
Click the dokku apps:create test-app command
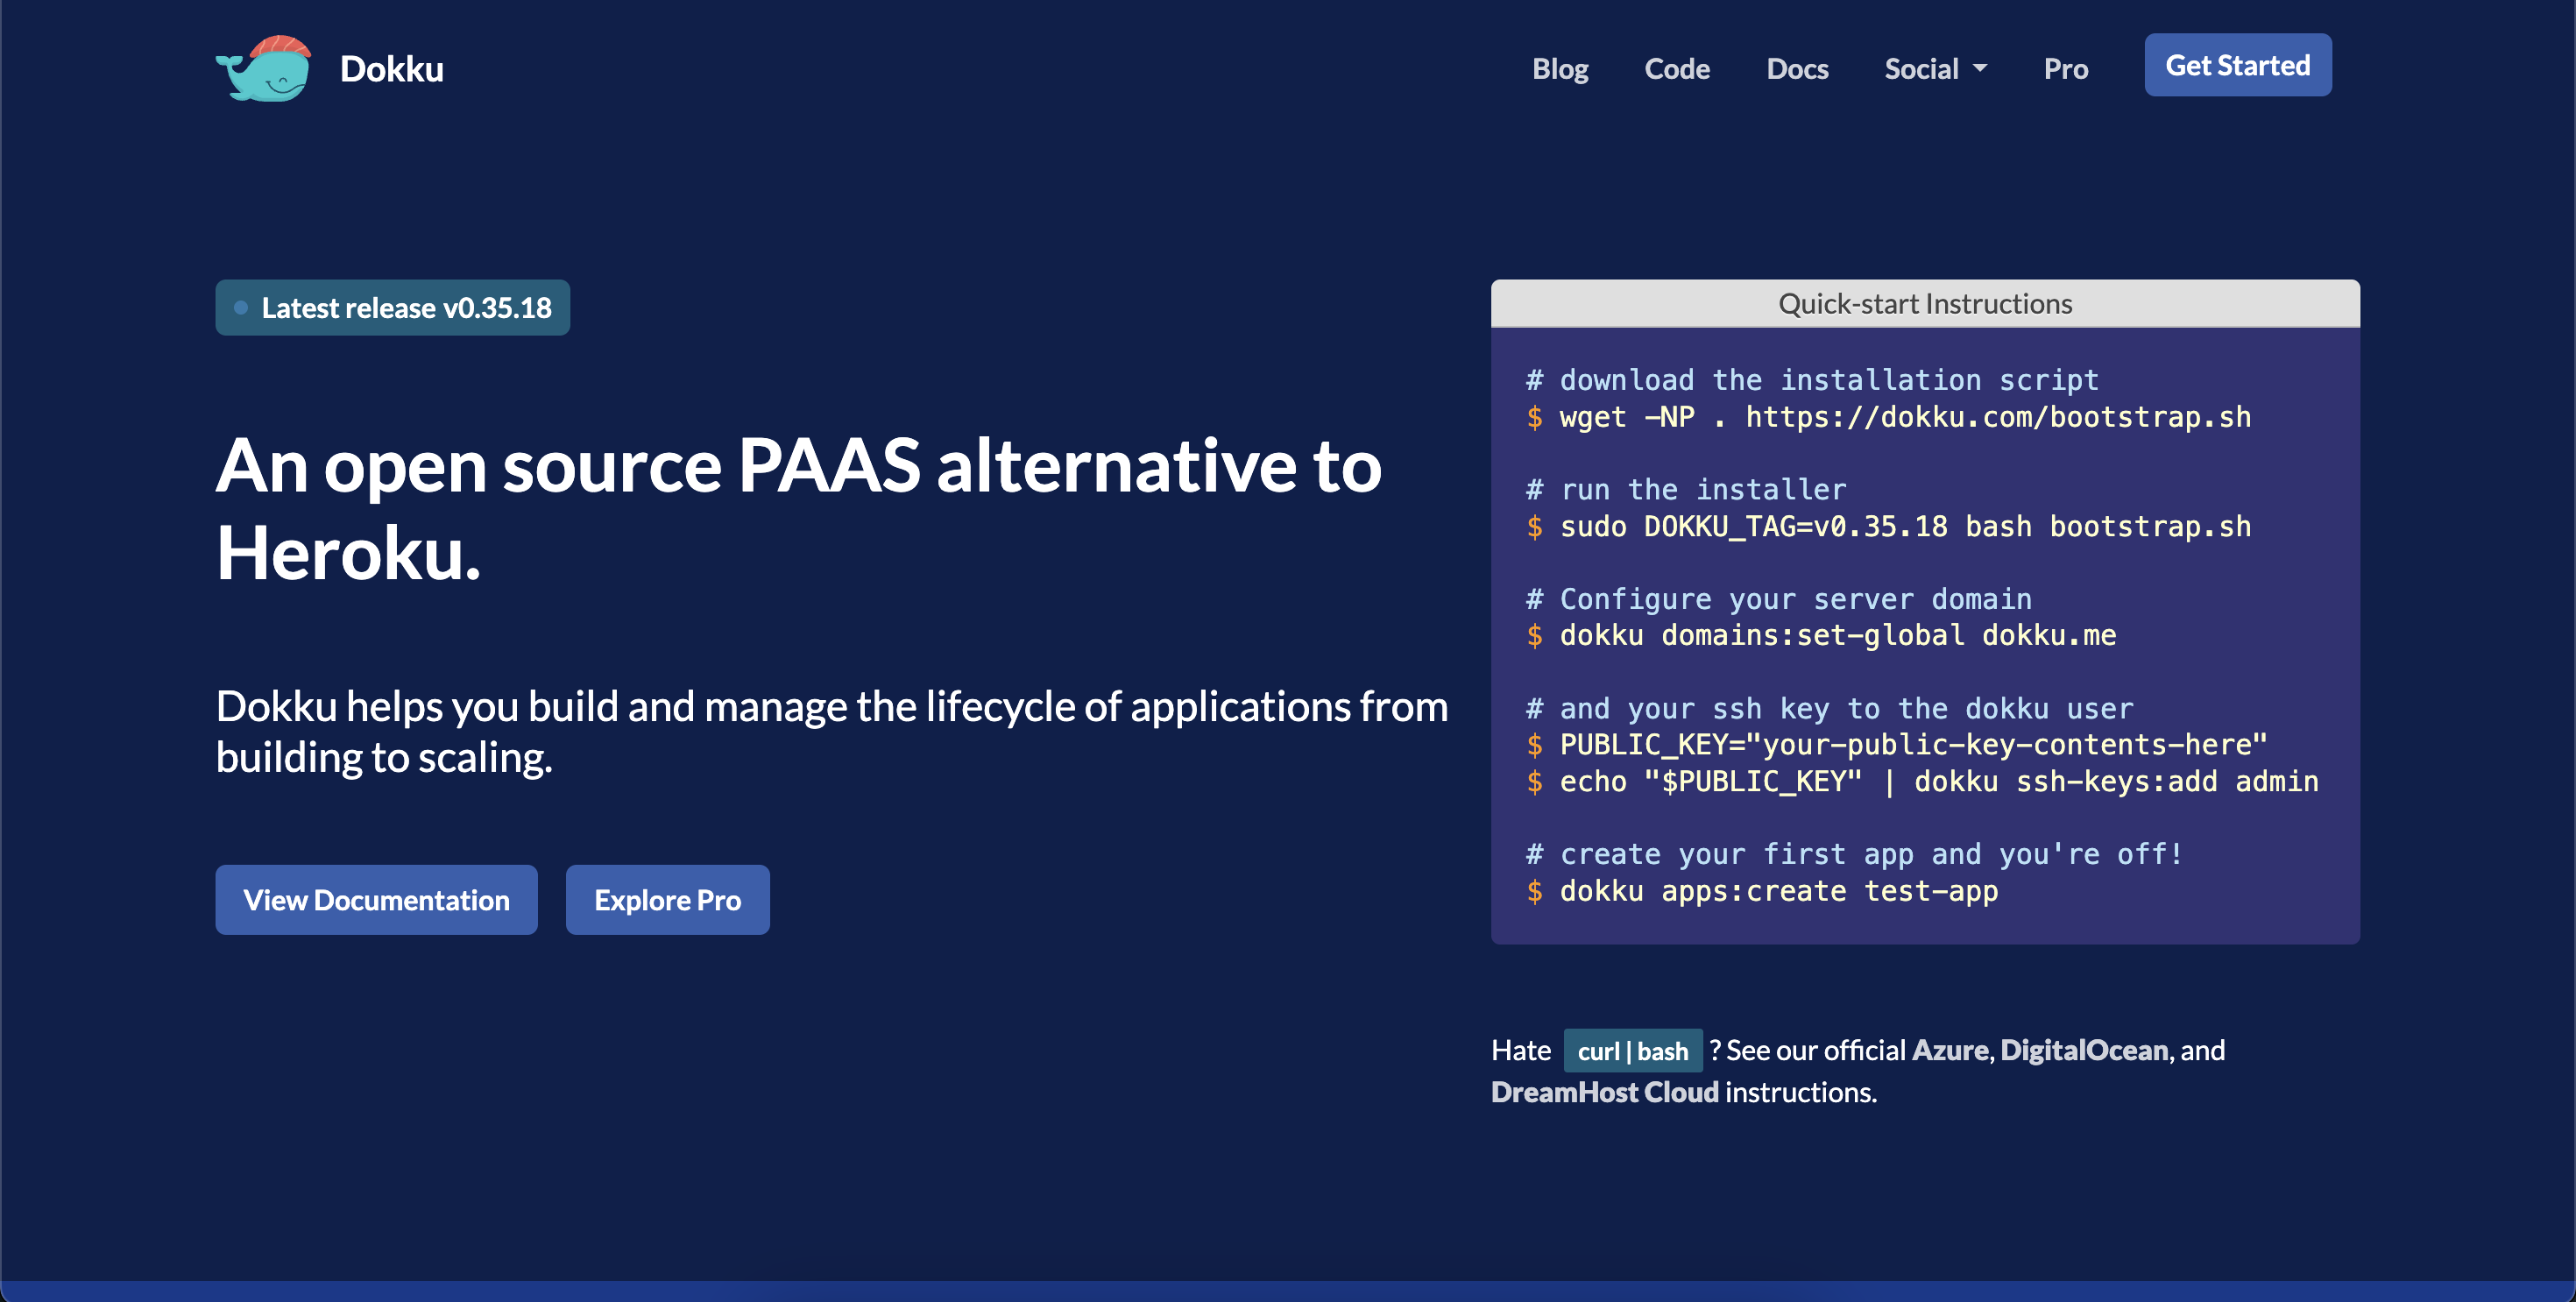(1761, 891)
